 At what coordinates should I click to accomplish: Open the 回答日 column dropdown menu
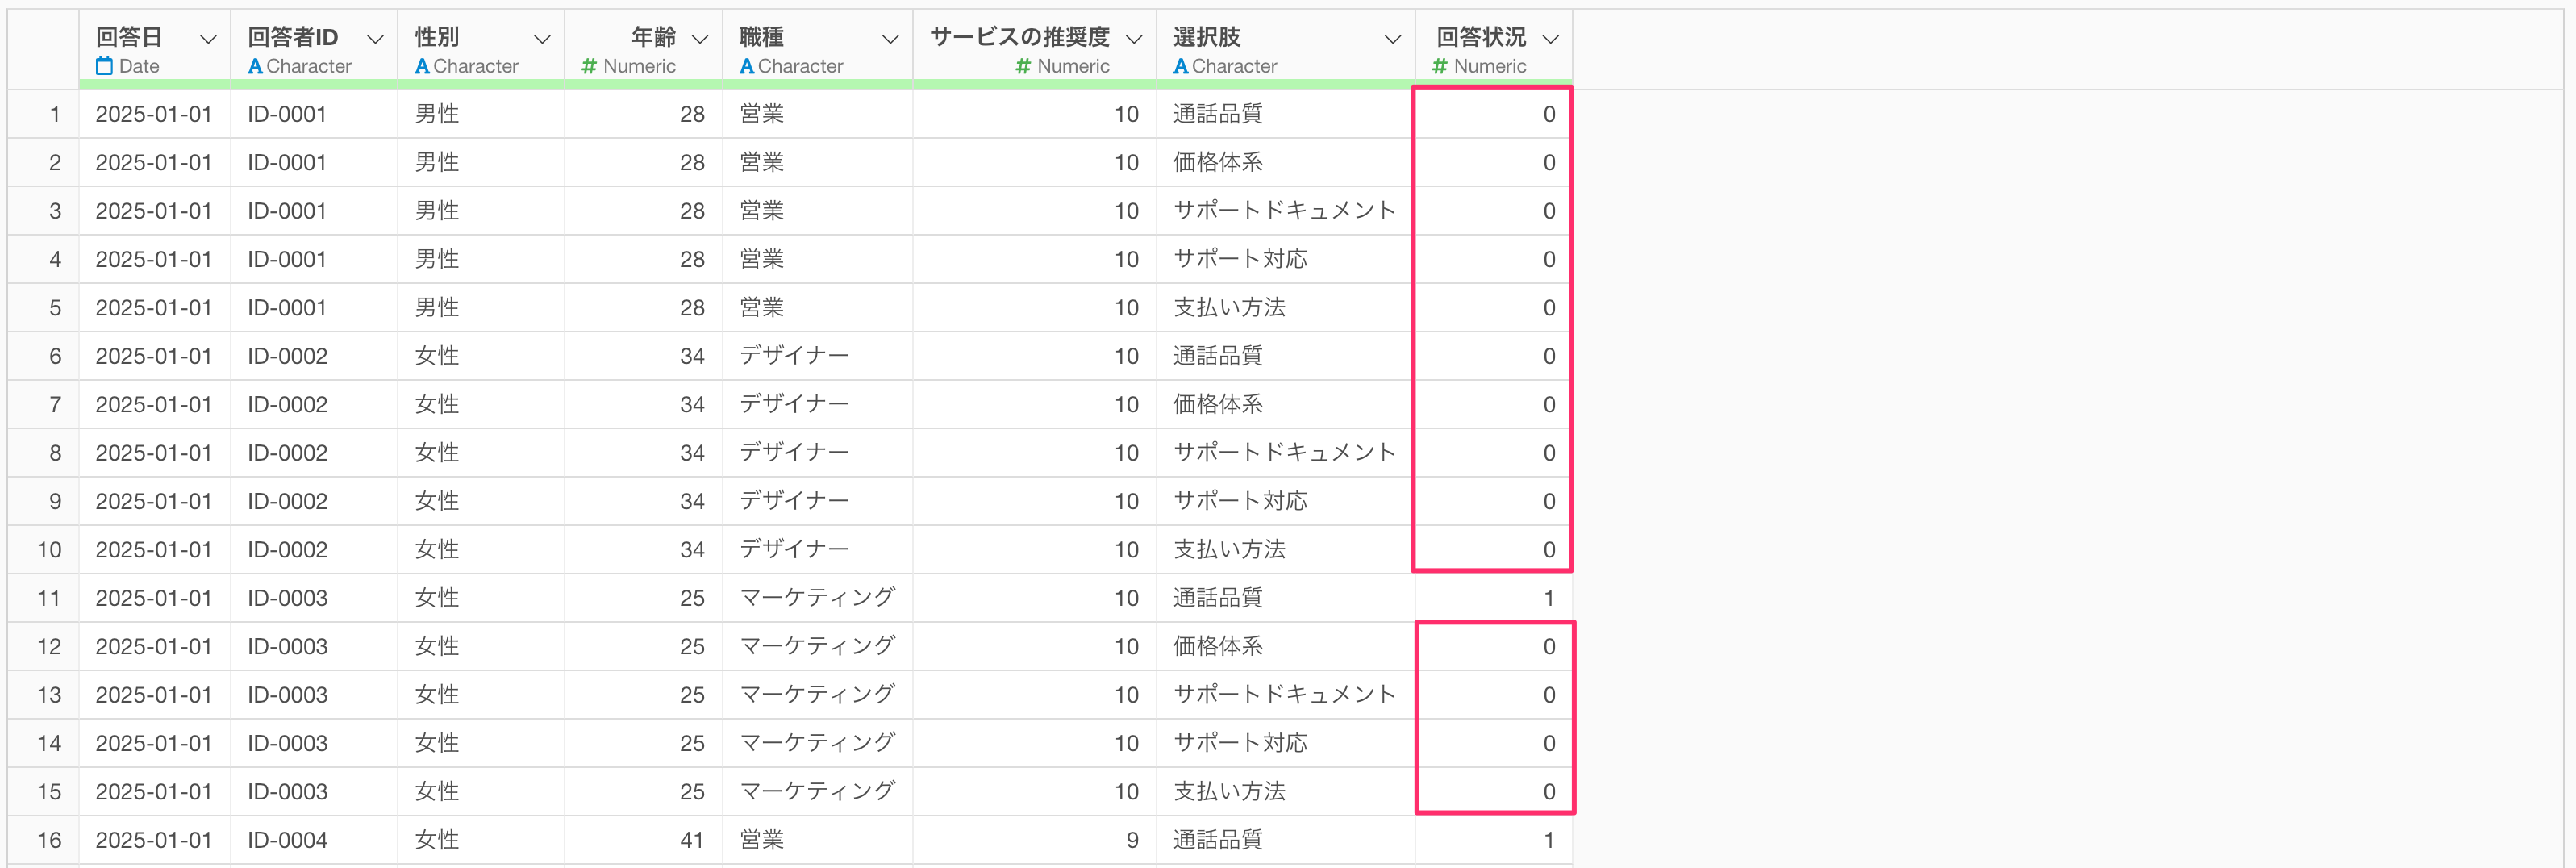[208, 39]
